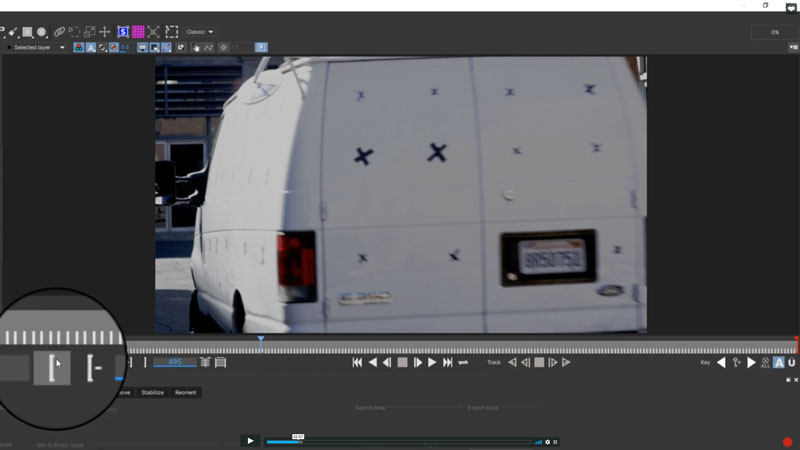
Task: Click the light blue highlighted view button
Action: coord(261,47)
